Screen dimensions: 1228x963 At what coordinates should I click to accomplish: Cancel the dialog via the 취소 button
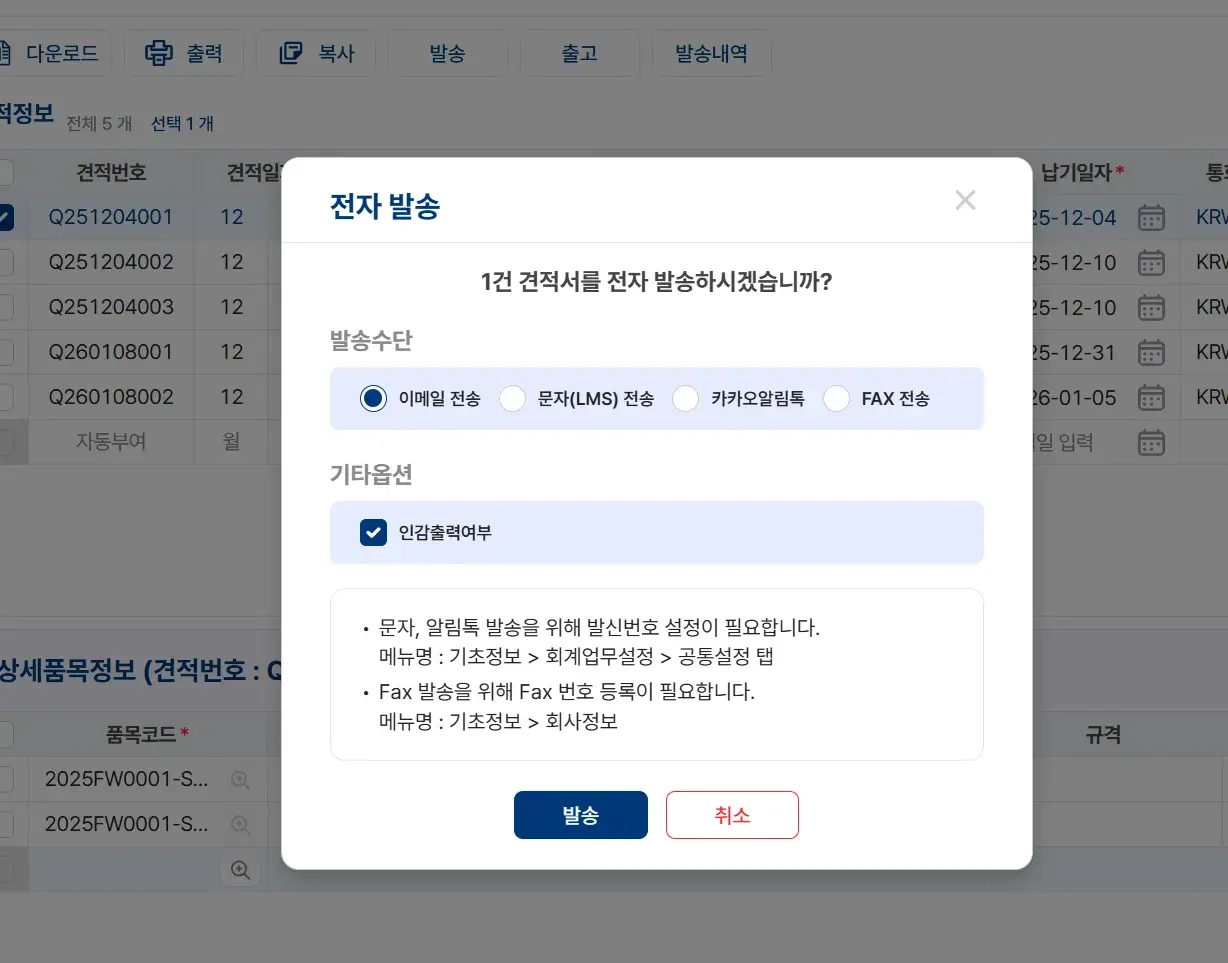[732, 814]
